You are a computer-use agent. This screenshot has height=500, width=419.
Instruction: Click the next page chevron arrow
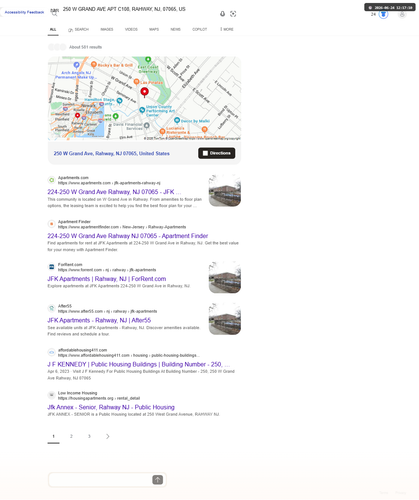(x=107, y=436)
